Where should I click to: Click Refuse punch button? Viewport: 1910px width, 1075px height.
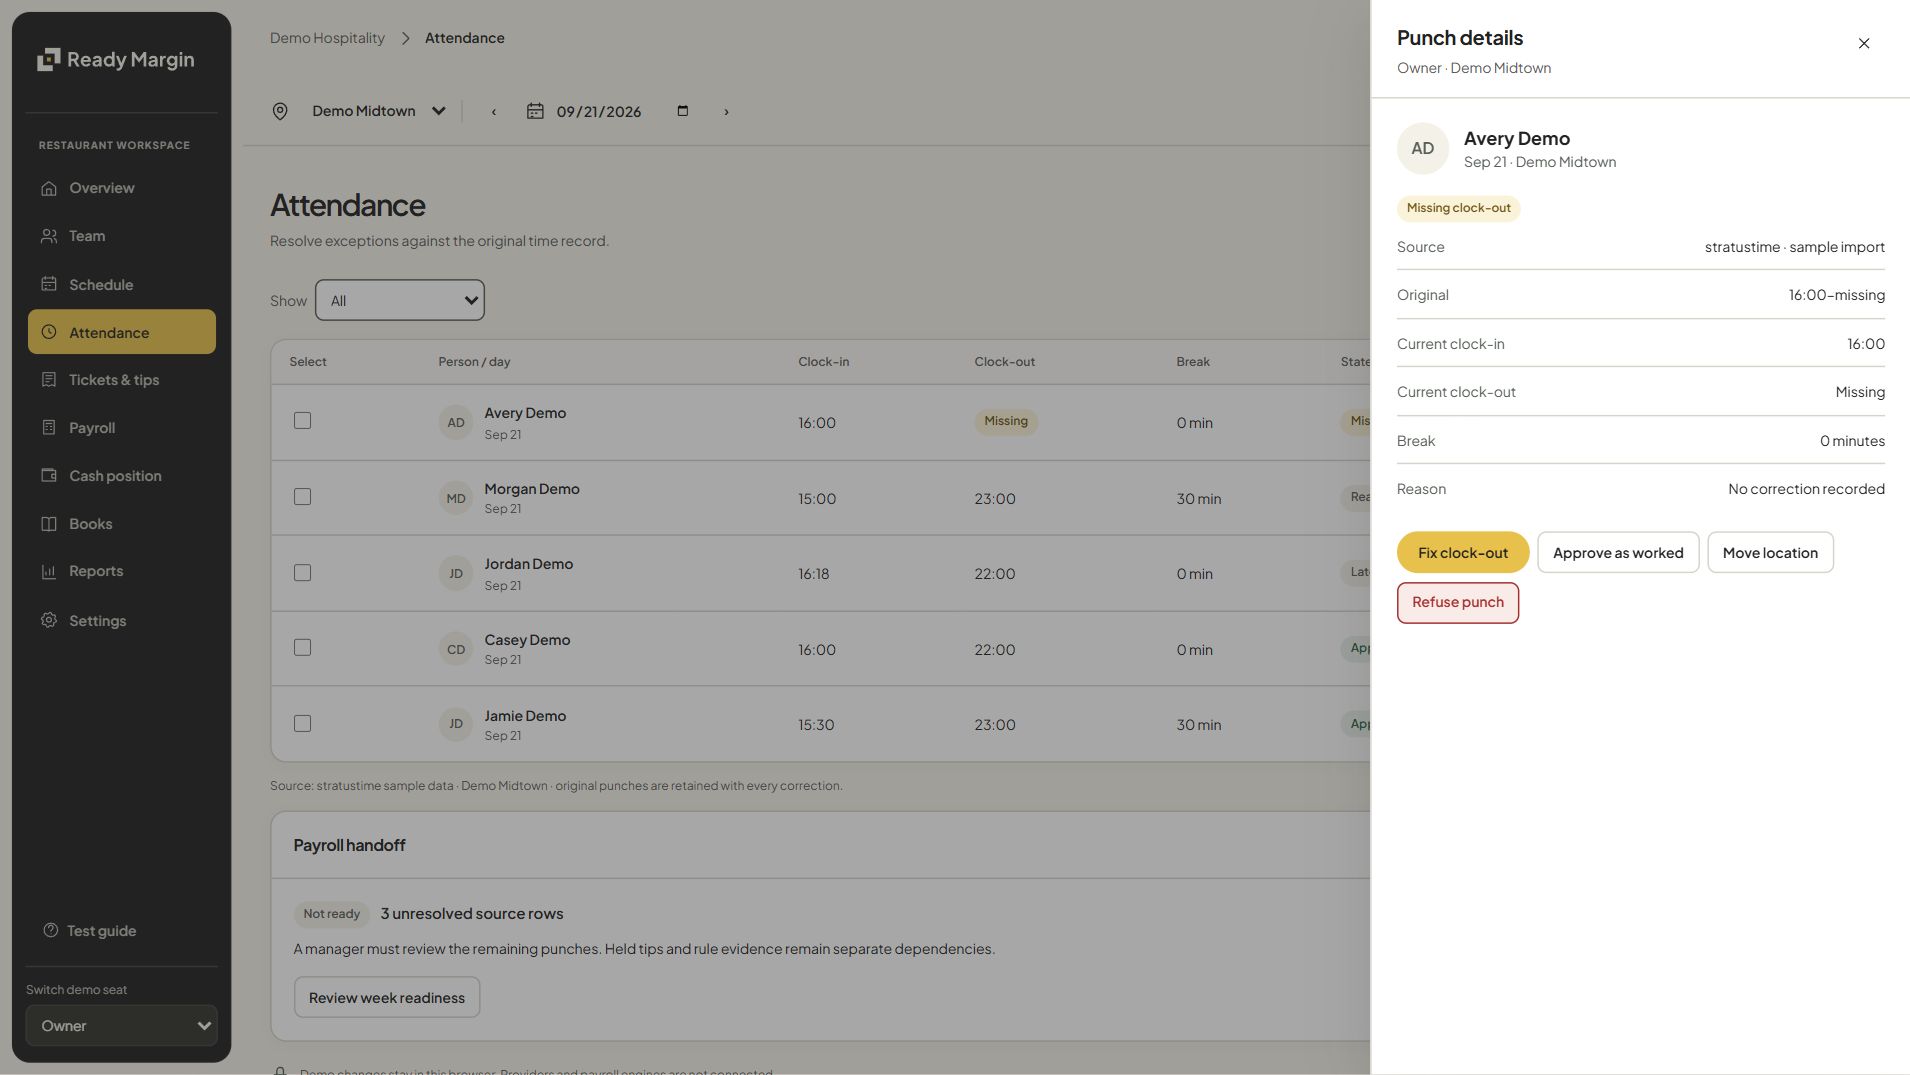[1458, 603]
